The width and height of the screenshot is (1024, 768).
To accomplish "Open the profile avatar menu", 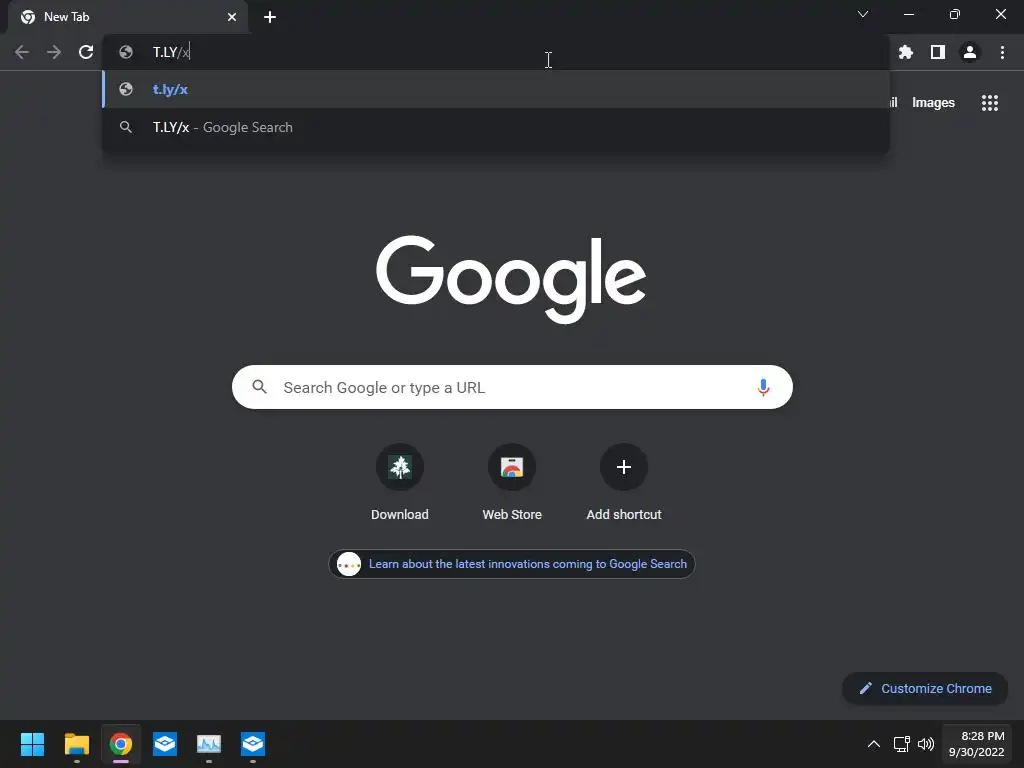I will [970, 52].
